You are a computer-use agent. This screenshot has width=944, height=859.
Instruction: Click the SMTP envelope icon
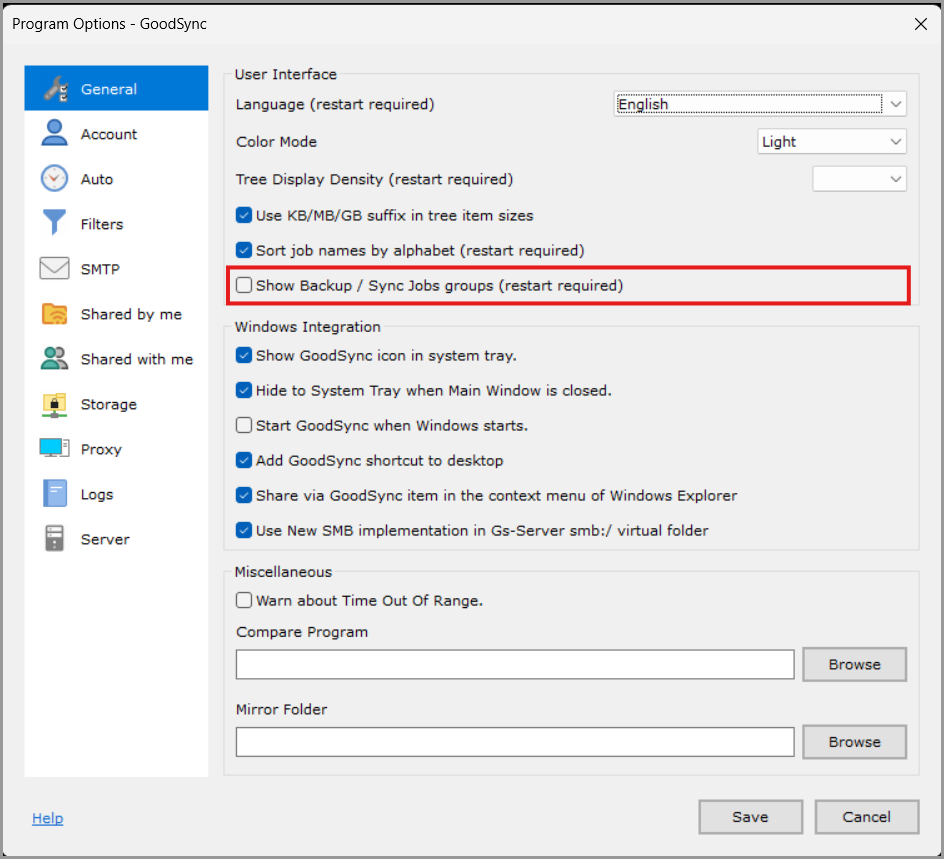[x=54, y=268]
